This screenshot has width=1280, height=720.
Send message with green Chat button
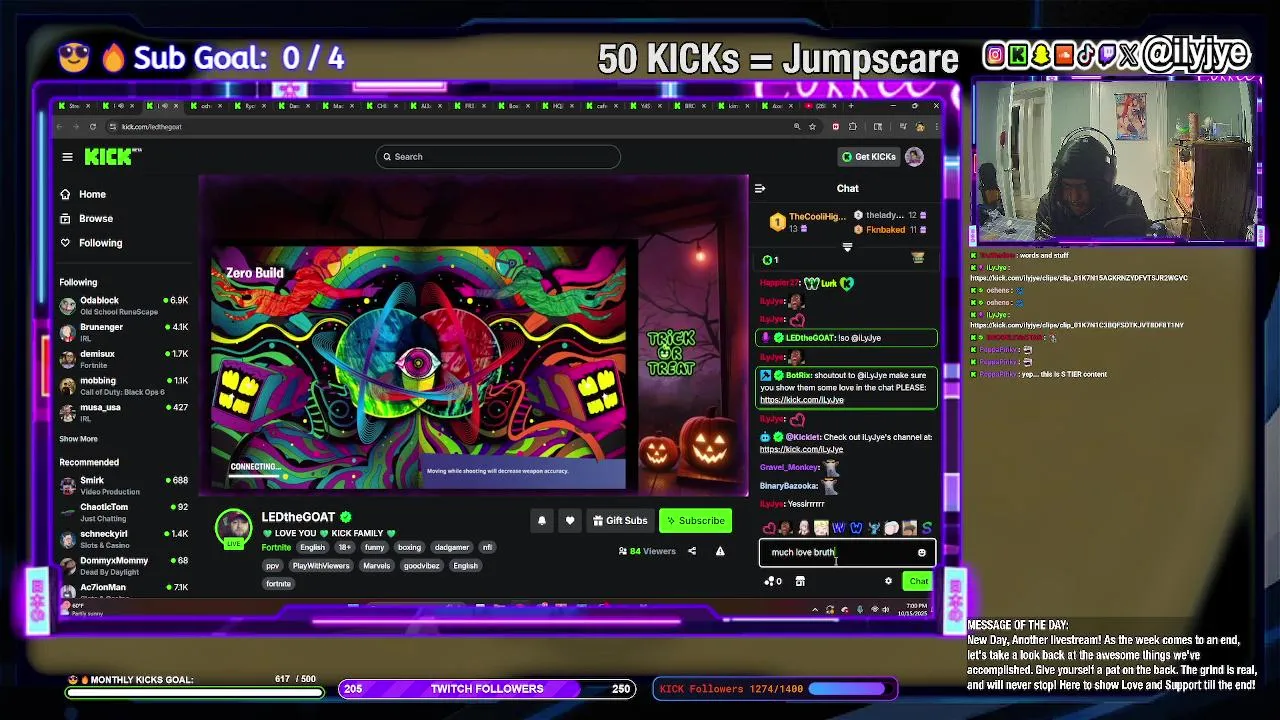(x=918, y=581)
